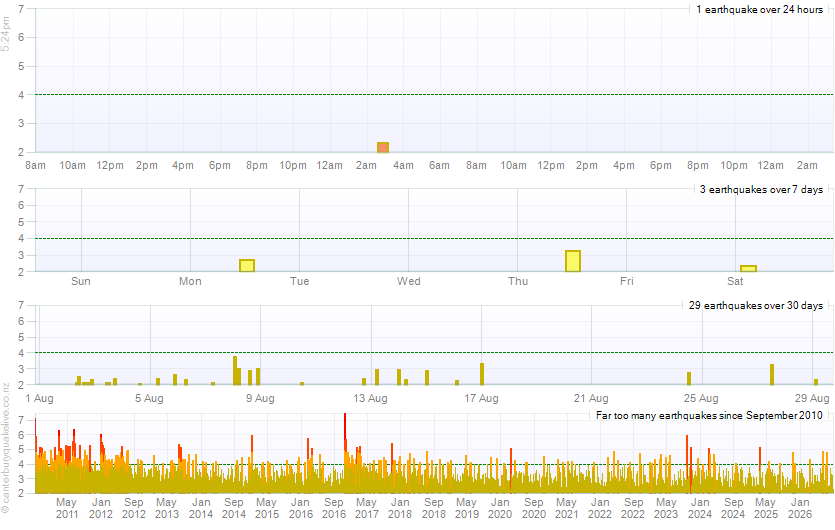Click 'Far too many earthquakes since September 2010' legend
This screenshot has width=835, height=530.
coord(709,415)
